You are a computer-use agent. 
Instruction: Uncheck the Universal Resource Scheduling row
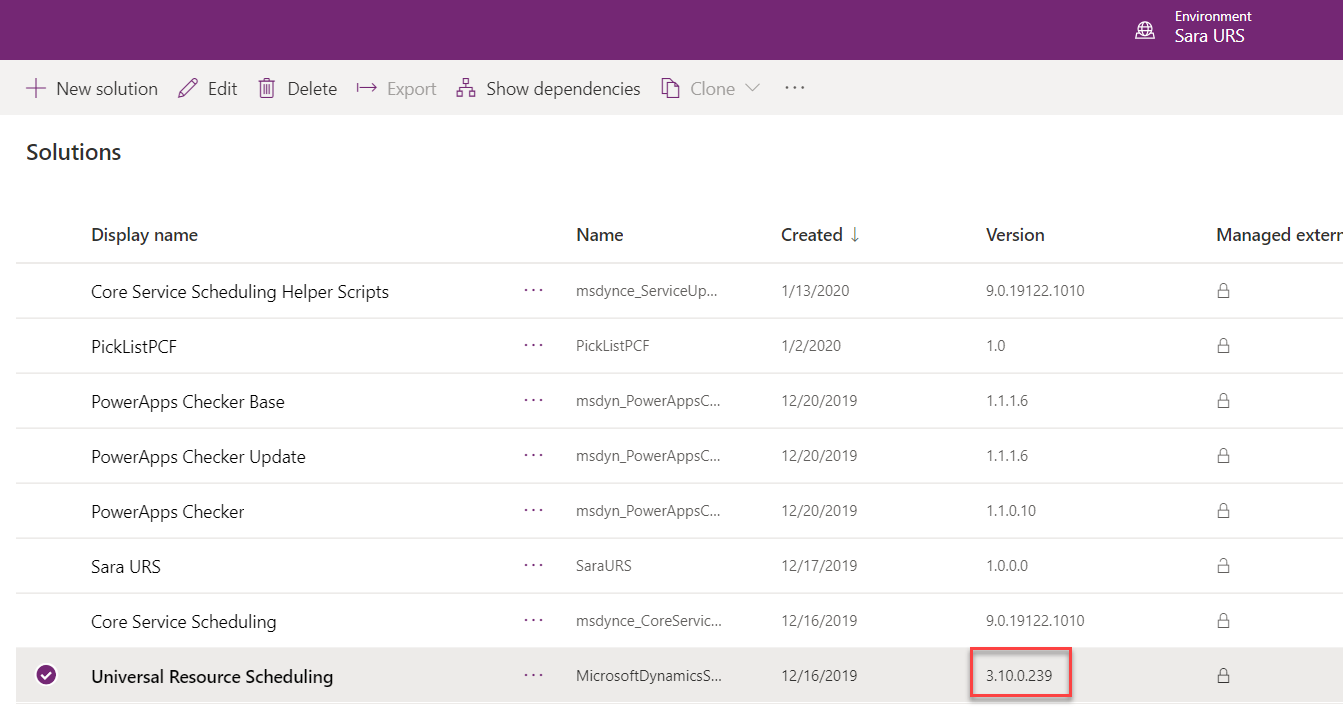46,675
